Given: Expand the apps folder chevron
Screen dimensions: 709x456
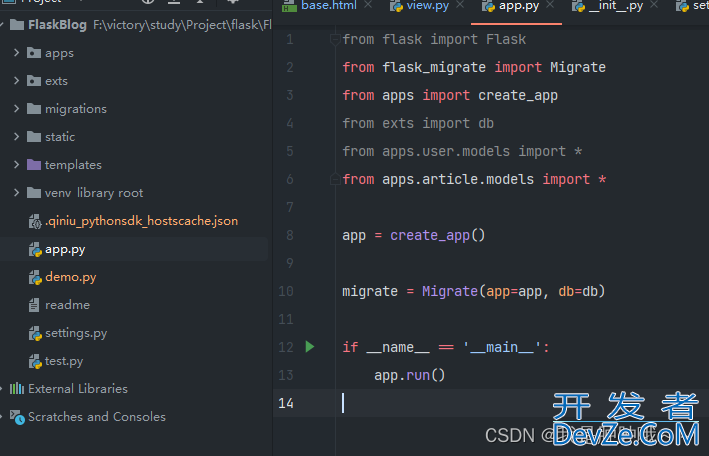Looking at the screenshot, I should 17,53.
